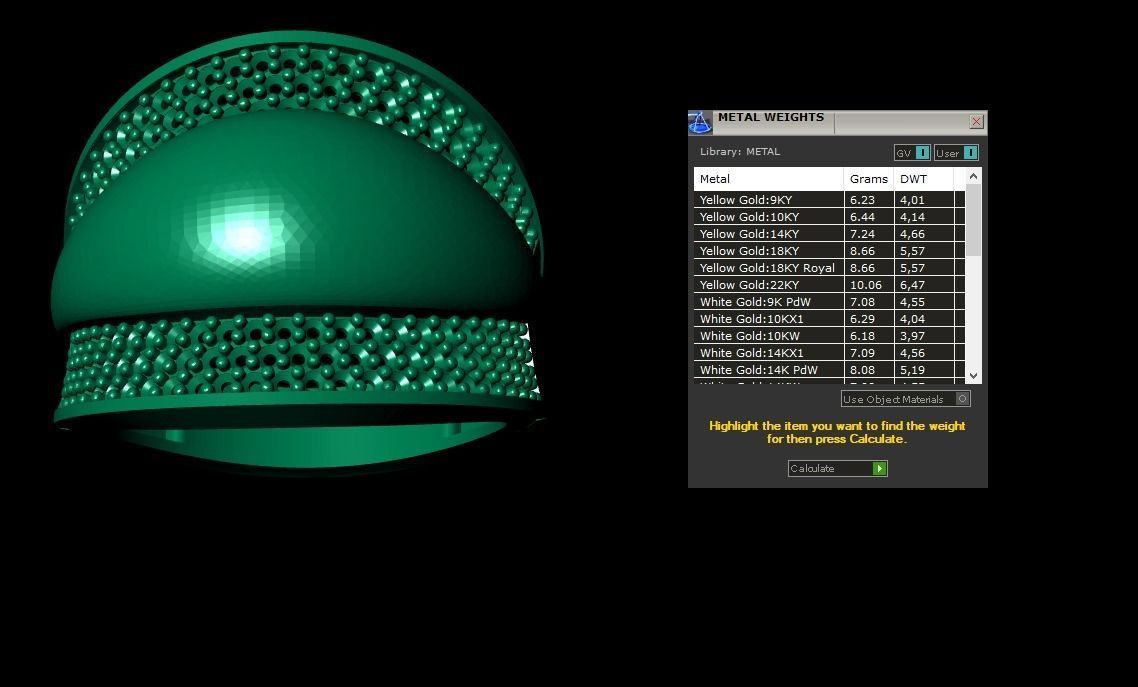The height and width of the screenshot is (687, 1138).
Task: Select the Yellow Gold:9KY row
Action: click(829, 199)
